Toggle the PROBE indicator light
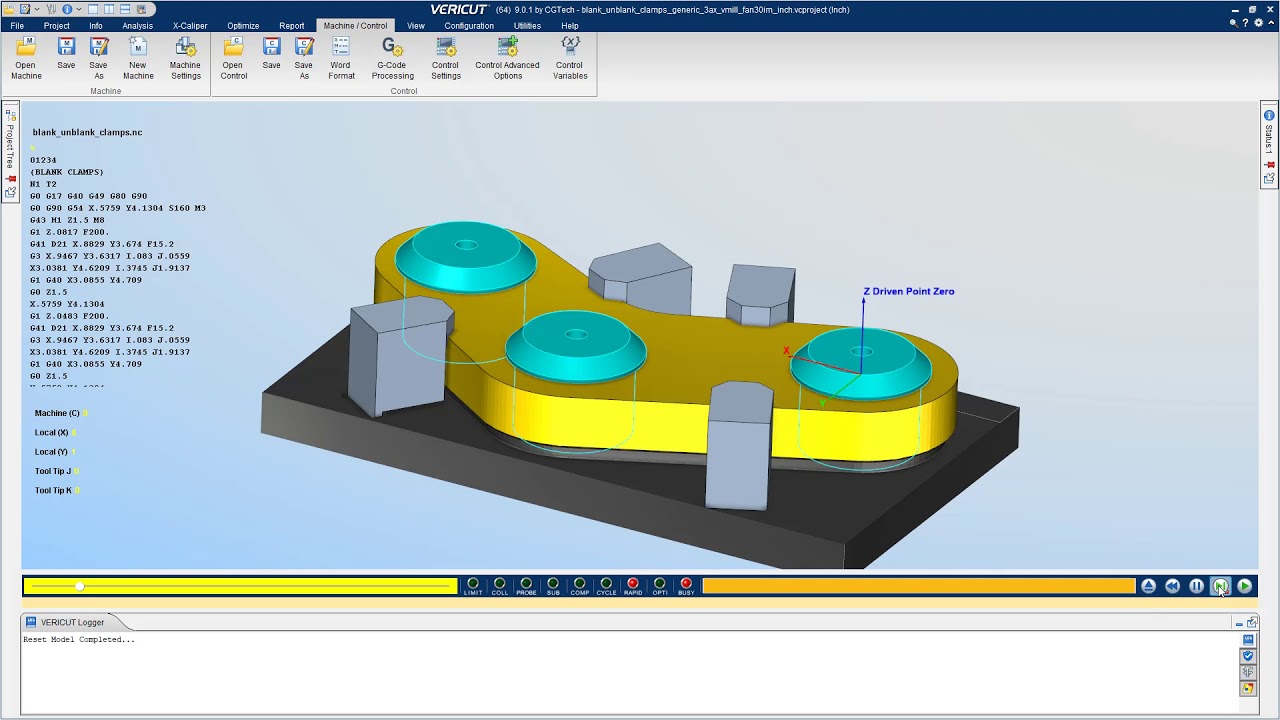This screenshot has height=720, width=1280. coord(526,584)
